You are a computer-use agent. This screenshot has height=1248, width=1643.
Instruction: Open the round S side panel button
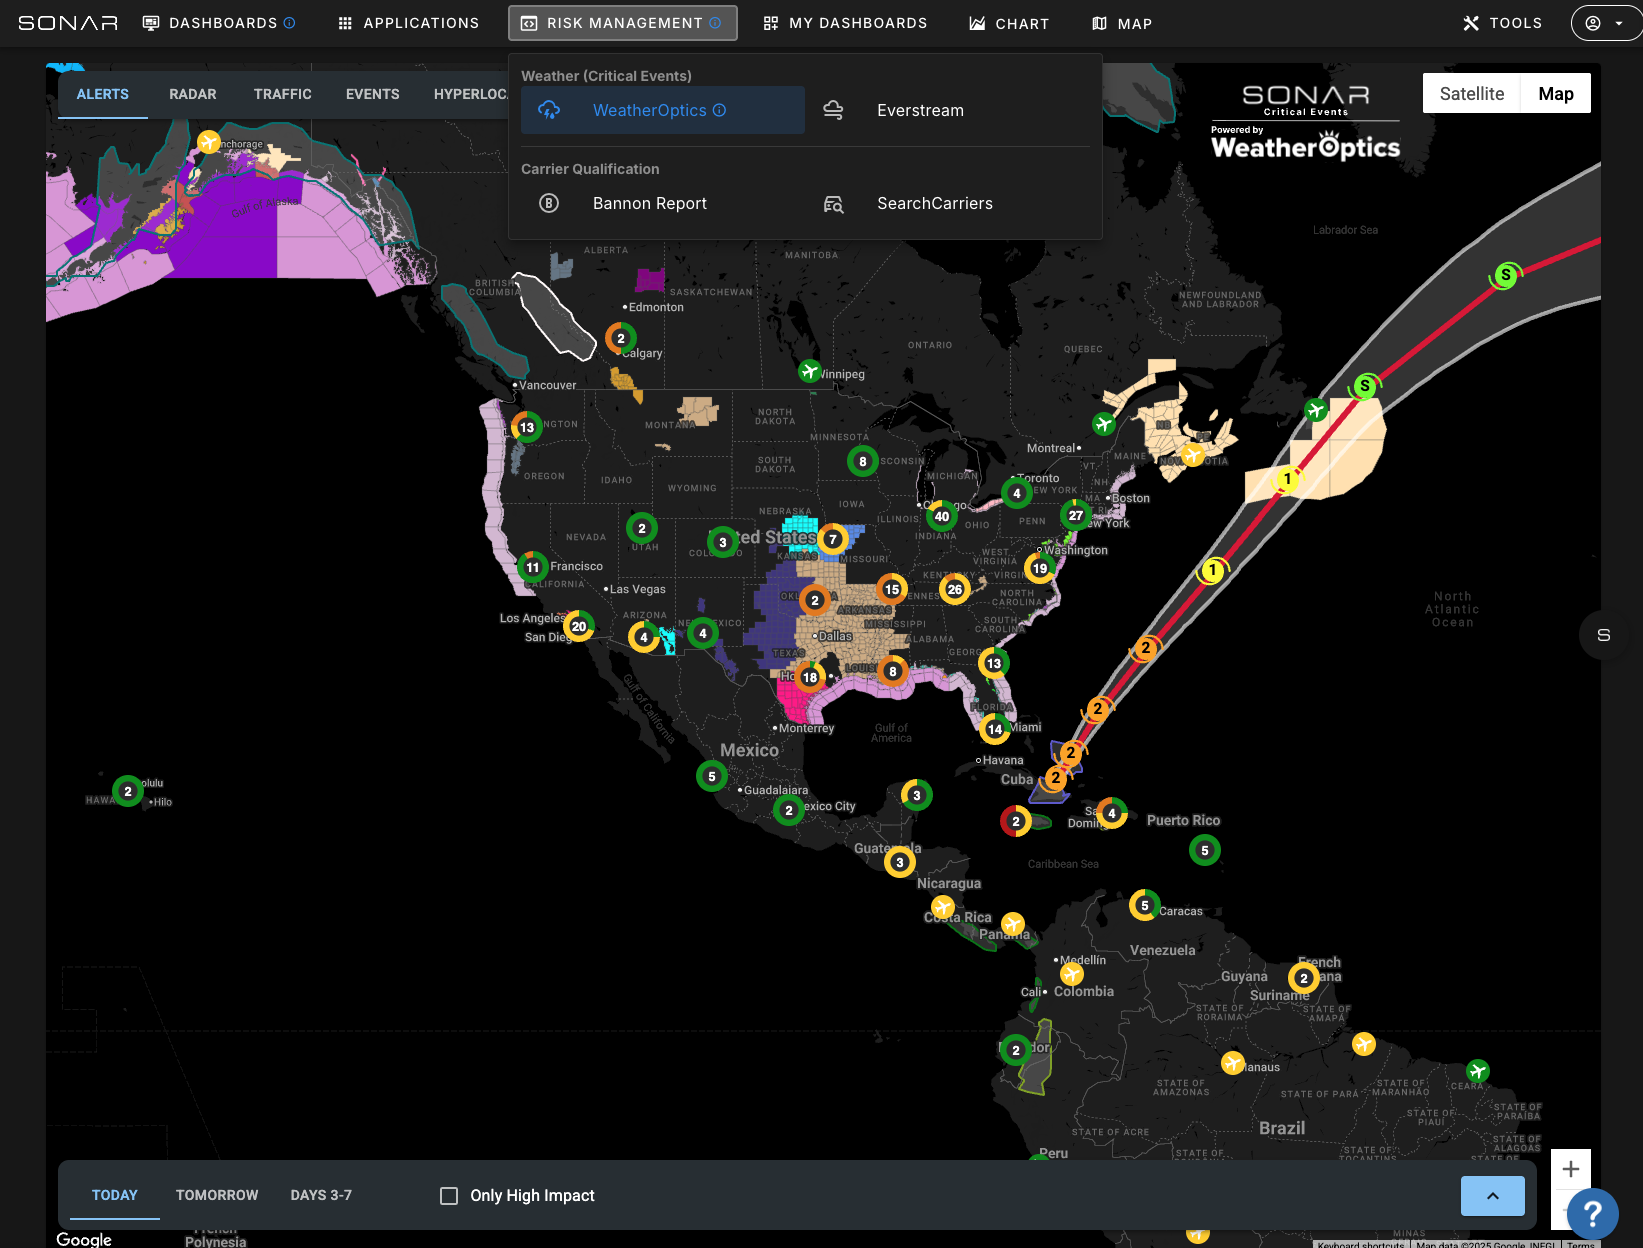tap(1603, 635)
